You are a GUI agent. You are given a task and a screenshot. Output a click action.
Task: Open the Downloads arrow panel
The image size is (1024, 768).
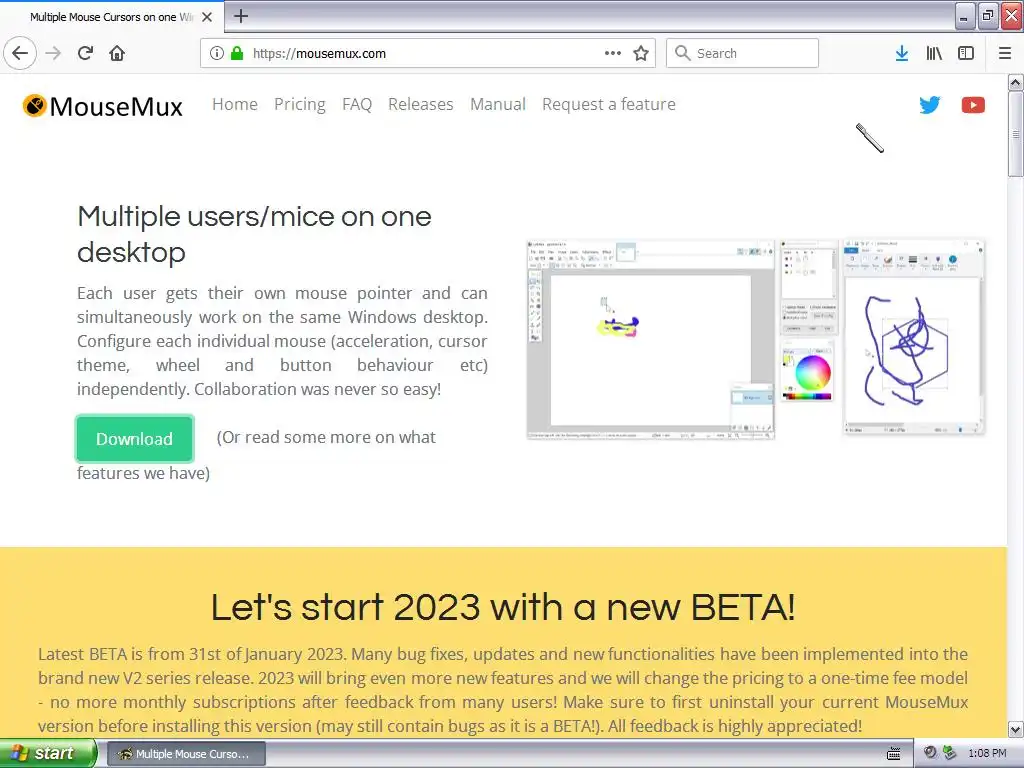click(902, 53)
